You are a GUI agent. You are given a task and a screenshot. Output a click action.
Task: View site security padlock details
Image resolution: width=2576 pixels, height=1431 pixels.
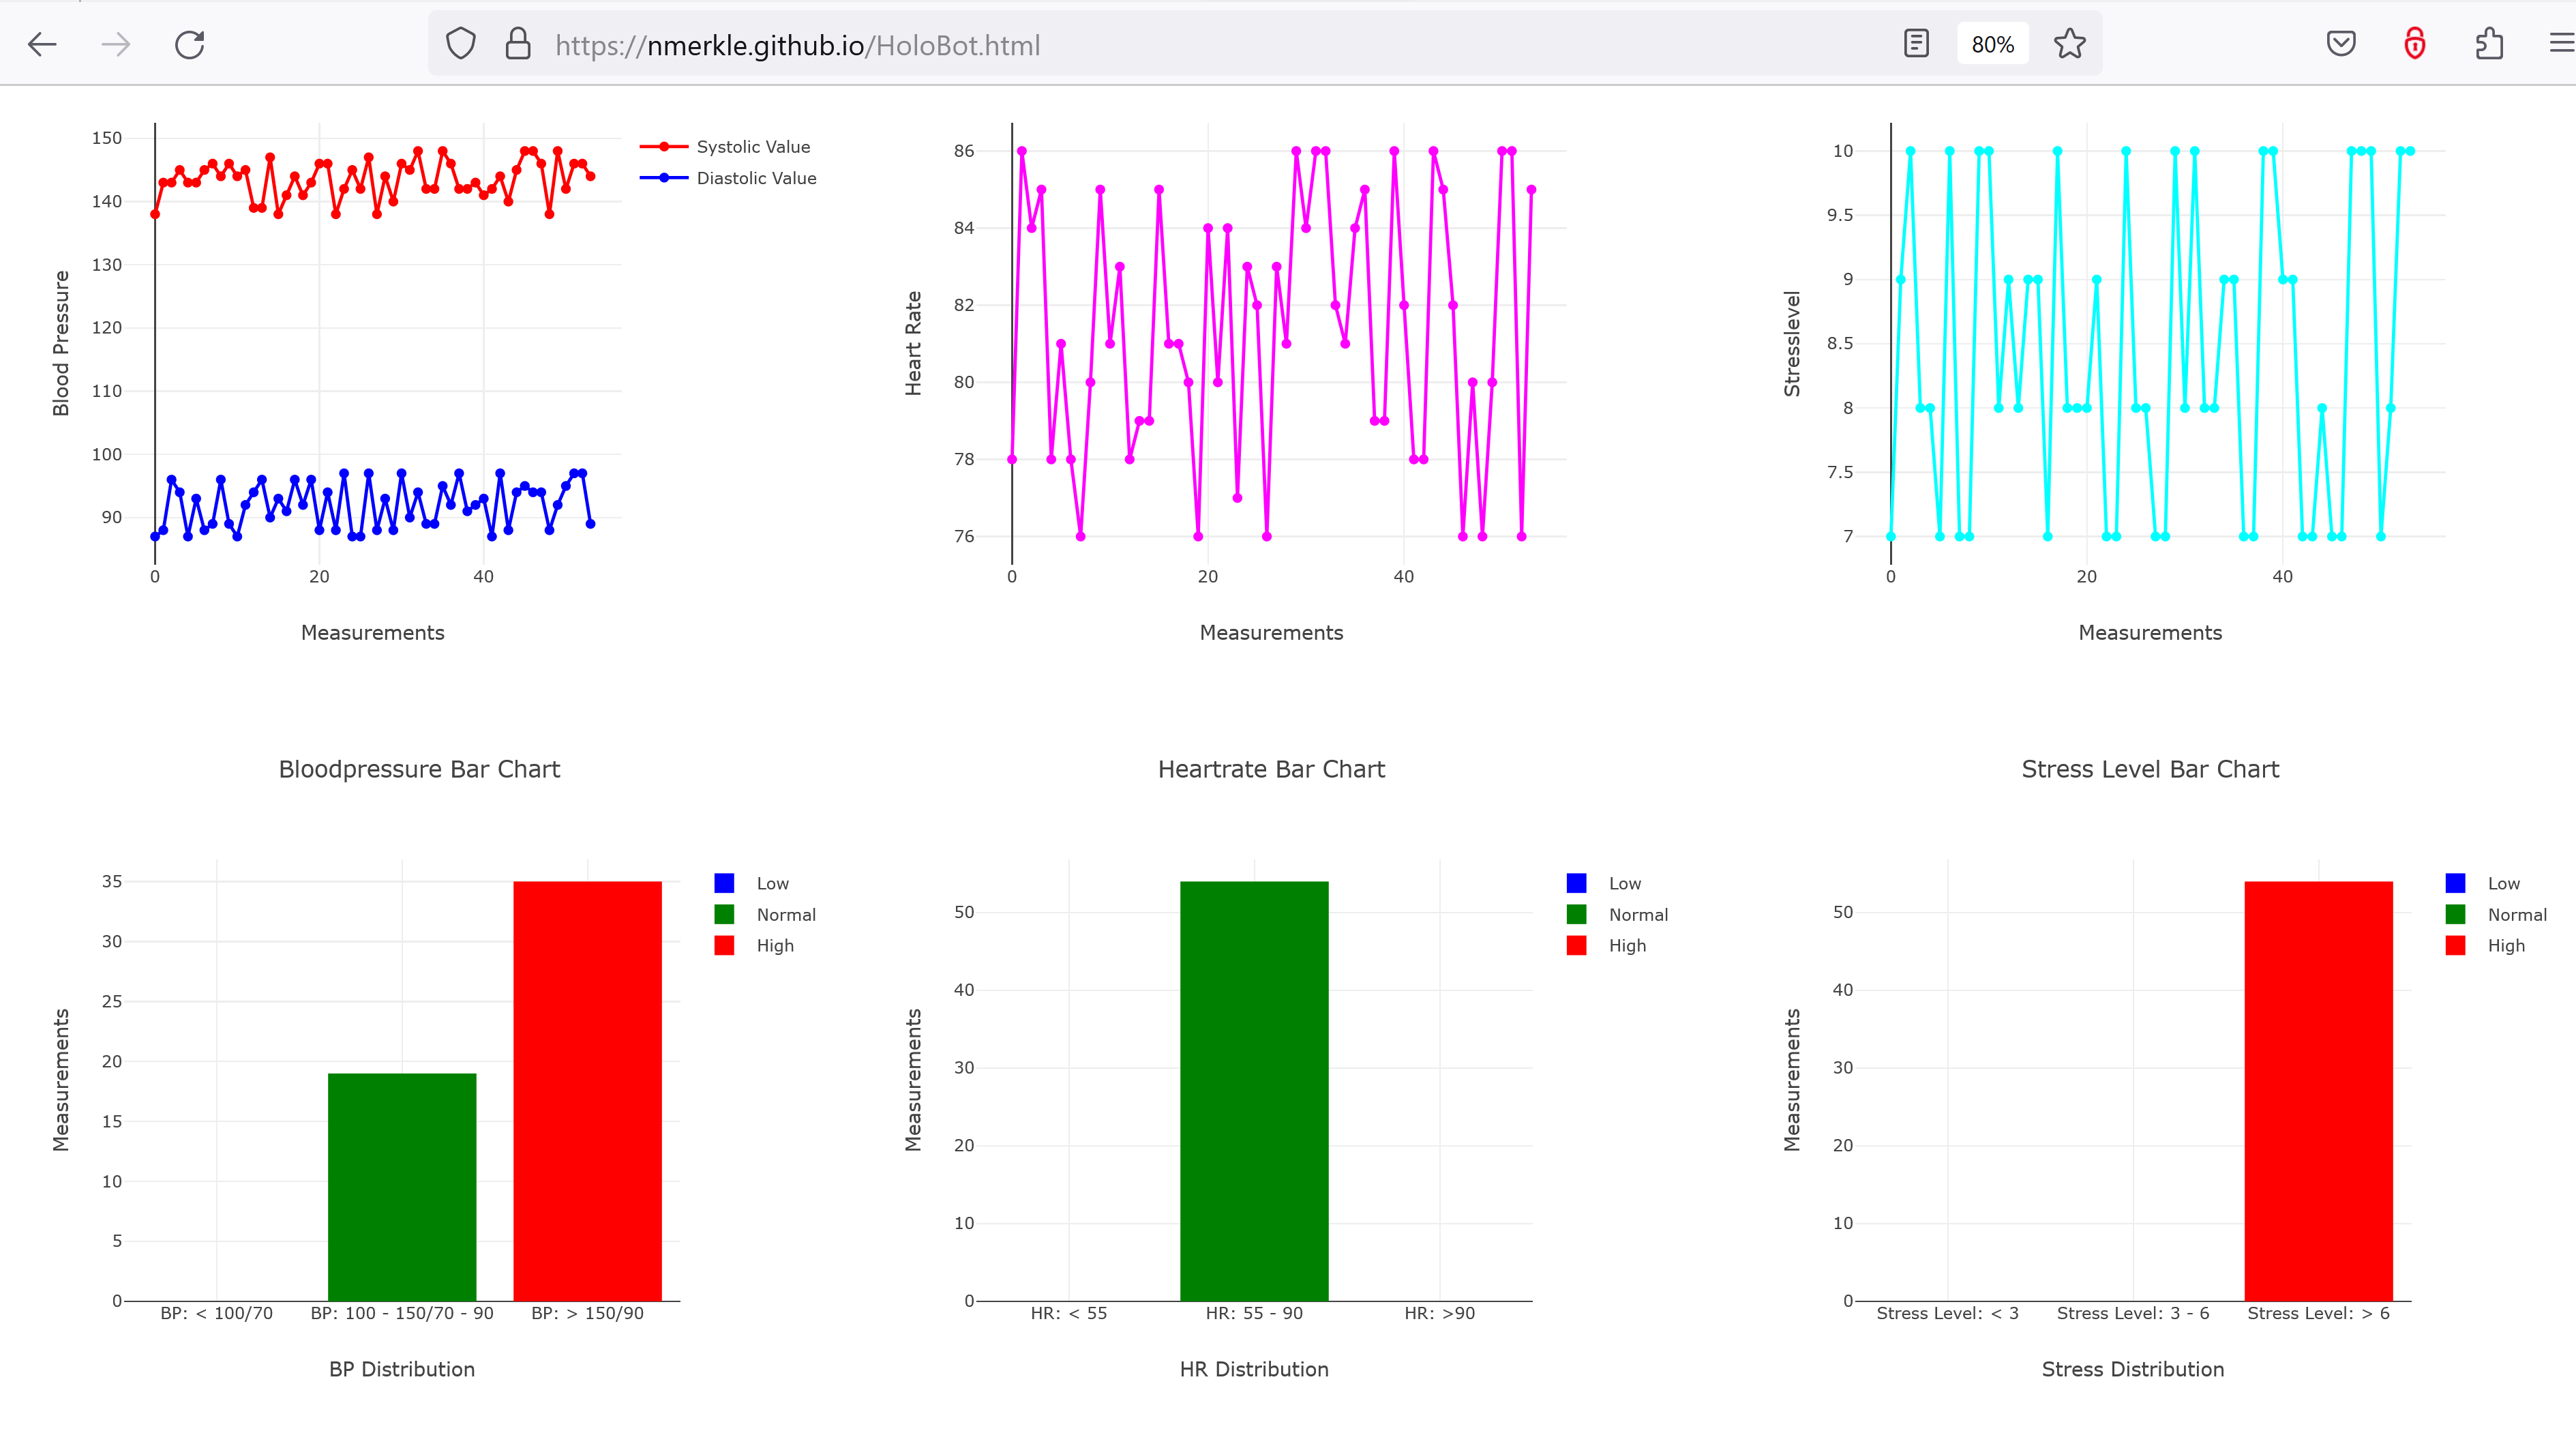pos(518,44)
